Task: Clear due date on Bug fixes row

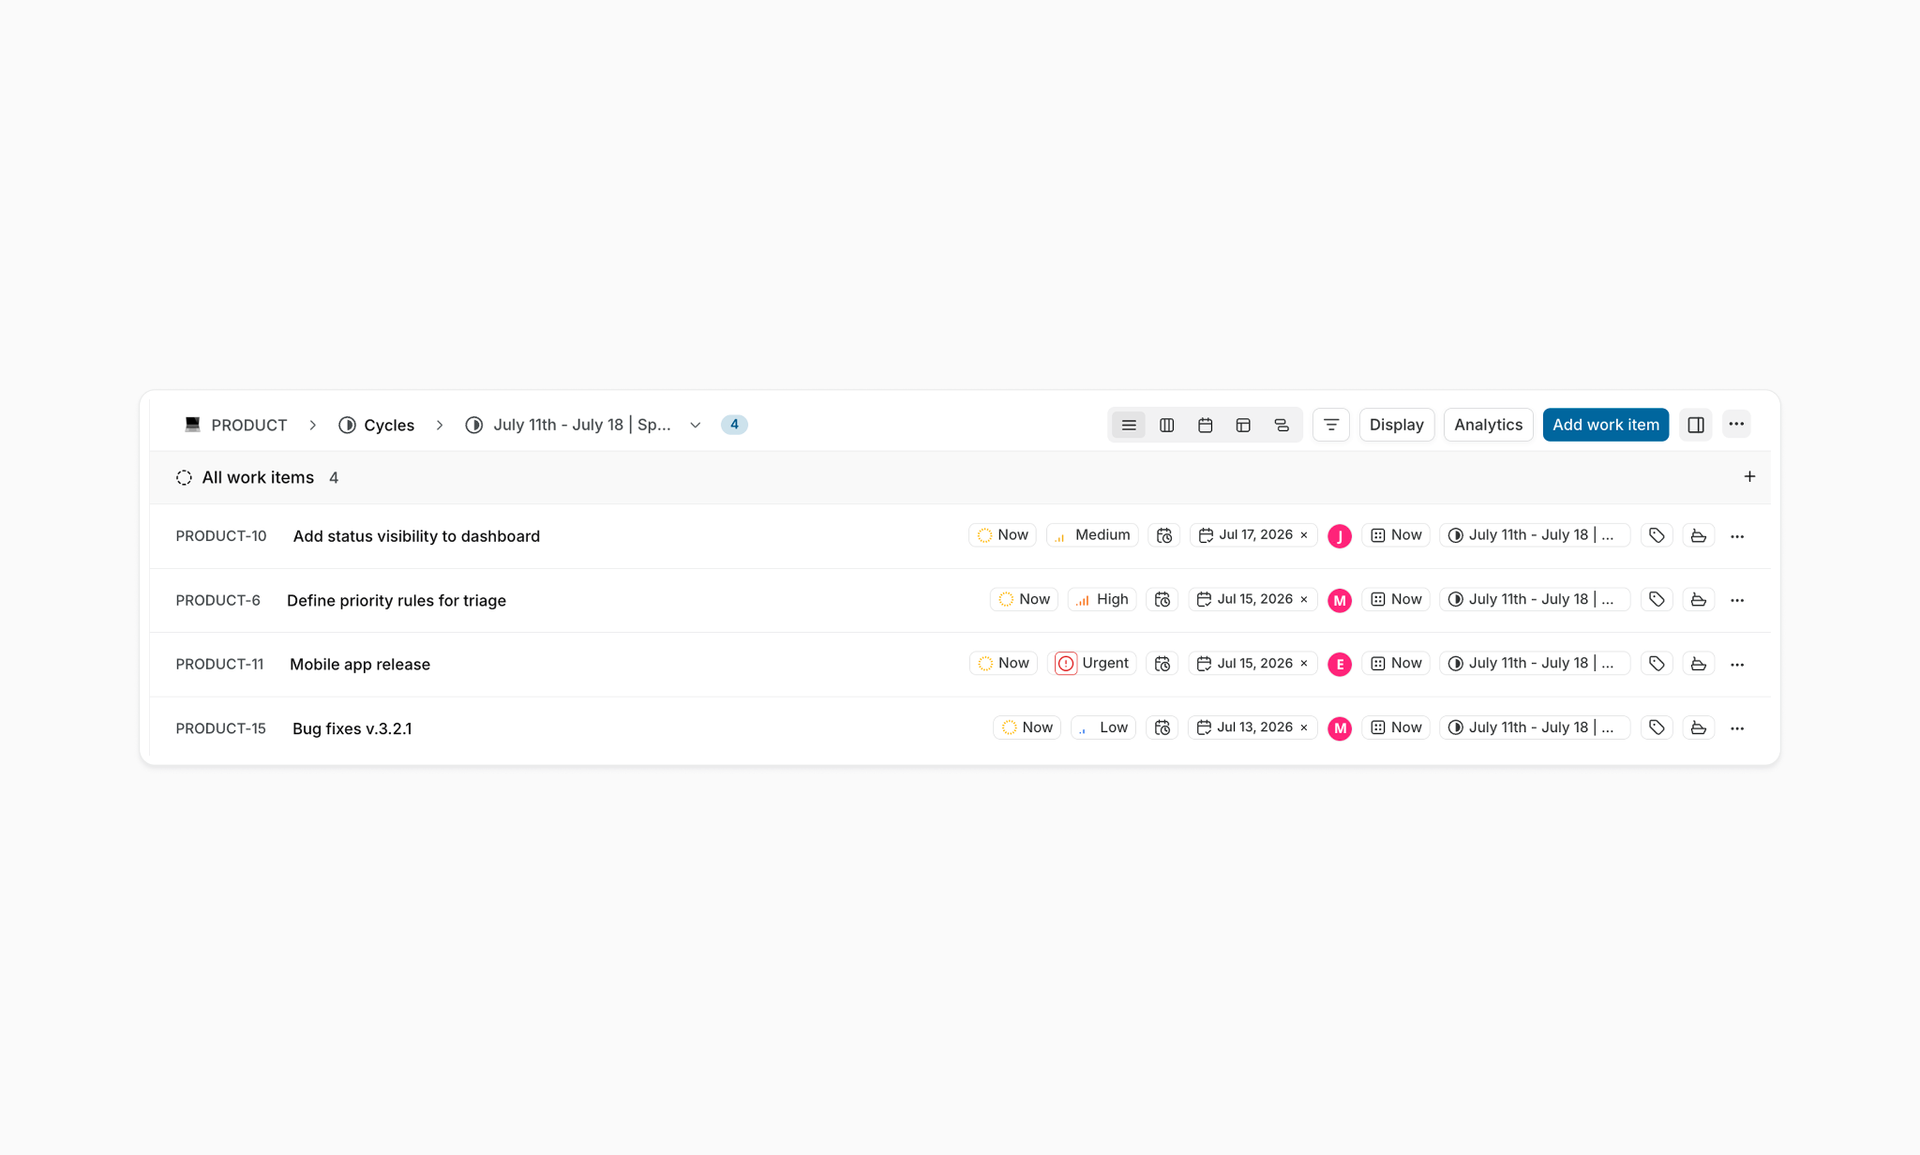Action: point(1304,727)
